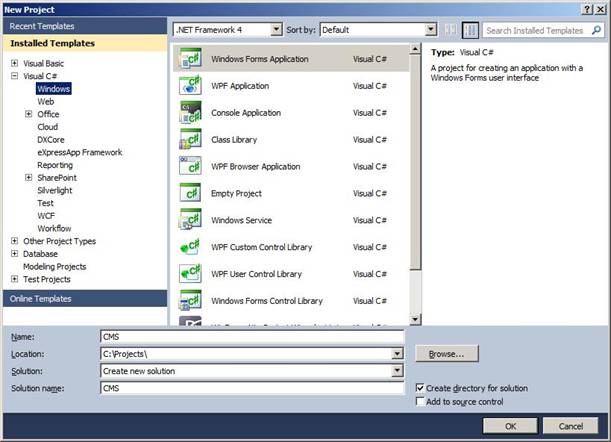Screen dimensions: 611x442
Task: Expand the SharePoint node
Action: (28, 177)
